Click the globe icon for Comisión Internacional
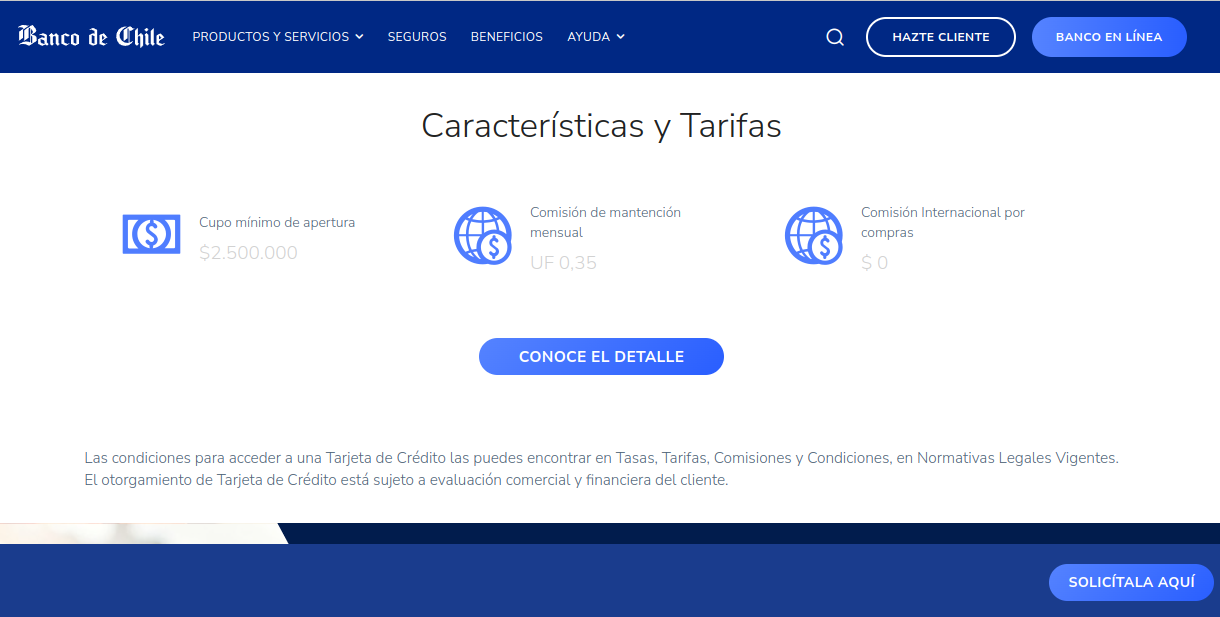Viewport: 1220px width, 617px height. [814, 236]
